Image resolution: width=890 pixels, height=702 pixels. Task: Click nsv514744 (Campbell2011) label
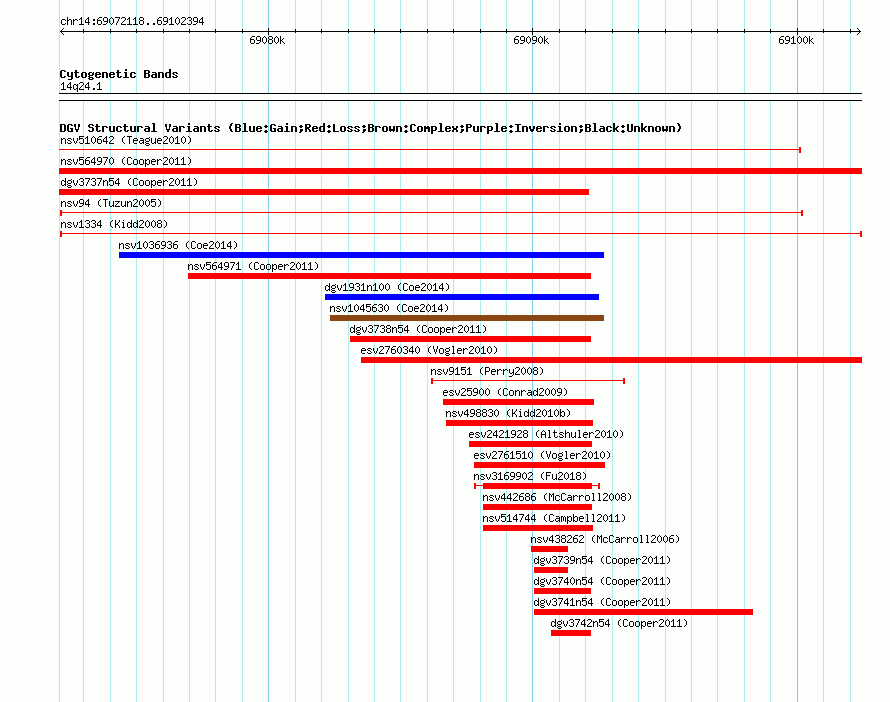554,518
